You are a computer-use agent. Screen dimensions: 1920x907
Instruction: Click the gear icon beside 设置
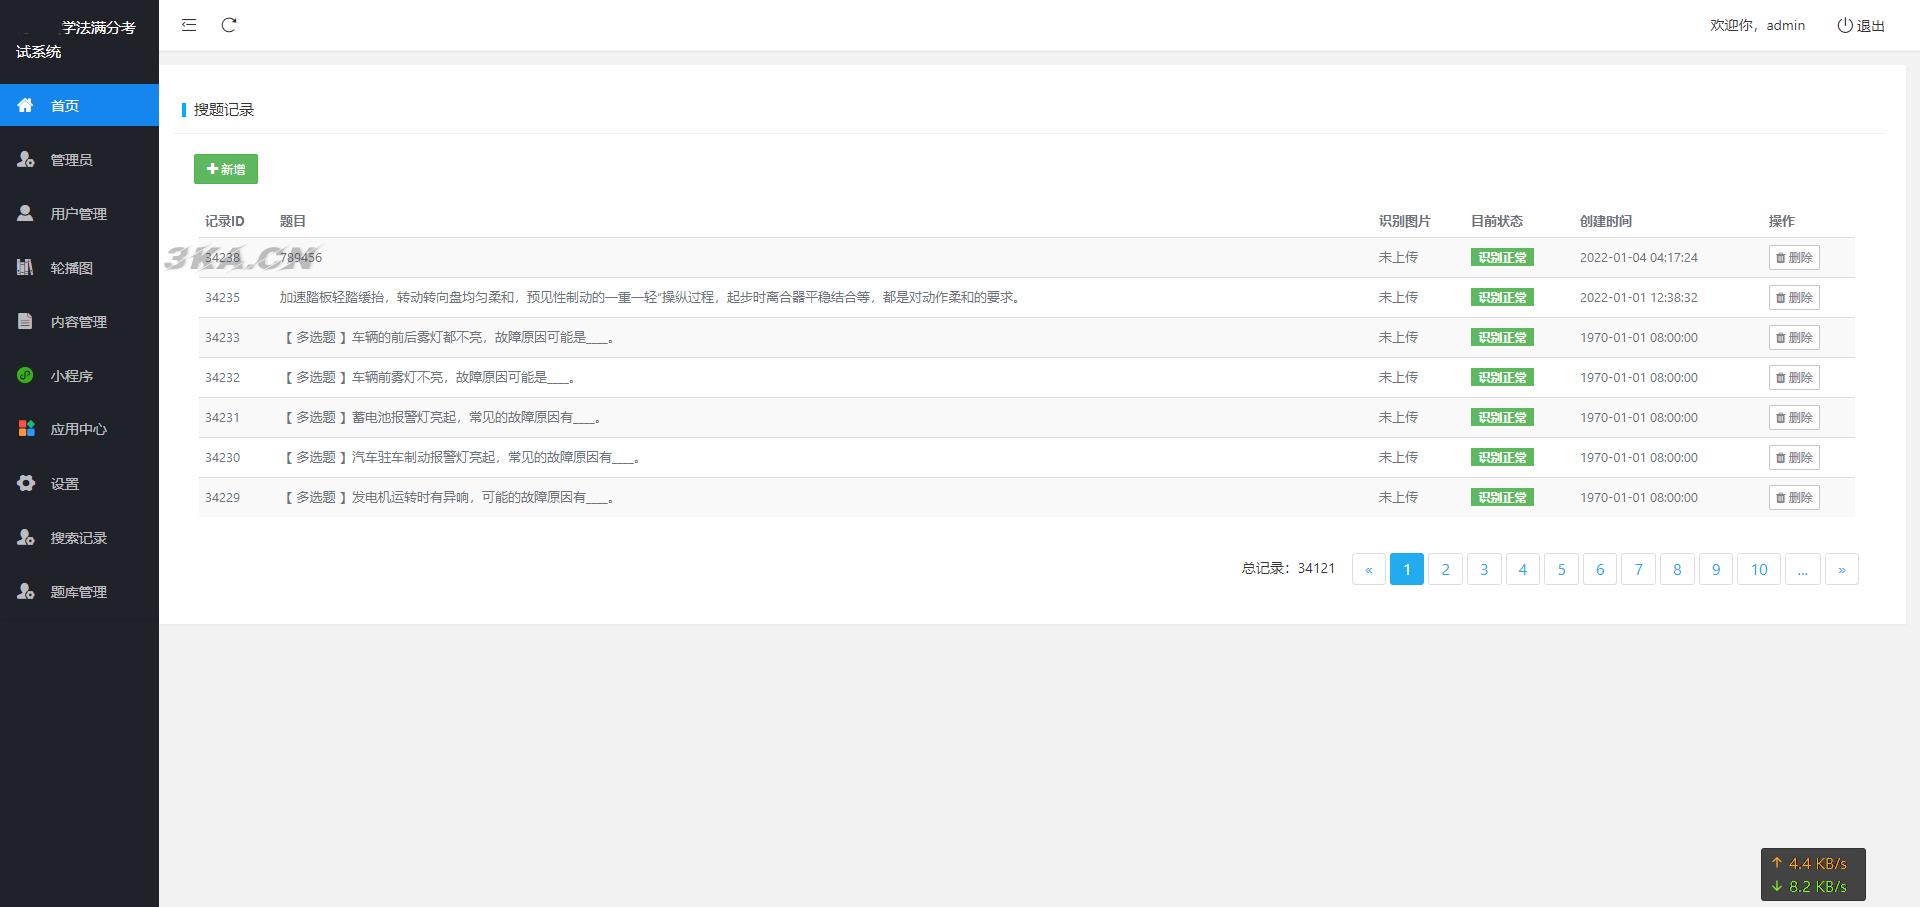point(26,483)
